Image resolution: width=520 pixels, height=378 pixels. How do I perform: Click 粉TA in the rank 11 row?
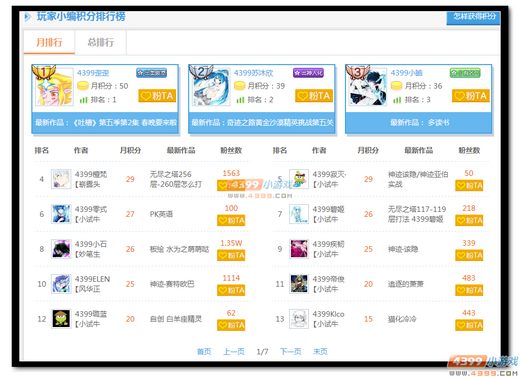[x=469, y=290]
